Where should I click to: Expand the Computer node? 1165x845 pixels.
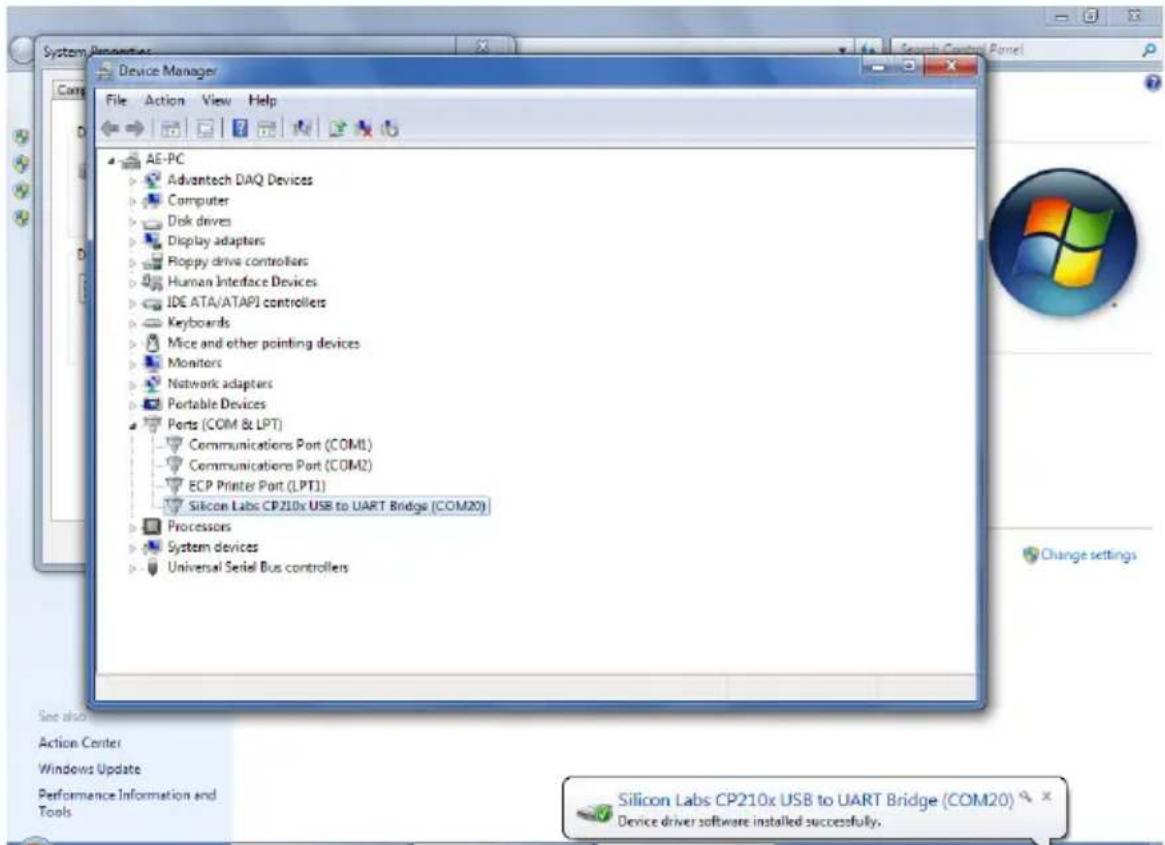pos(132,201)
